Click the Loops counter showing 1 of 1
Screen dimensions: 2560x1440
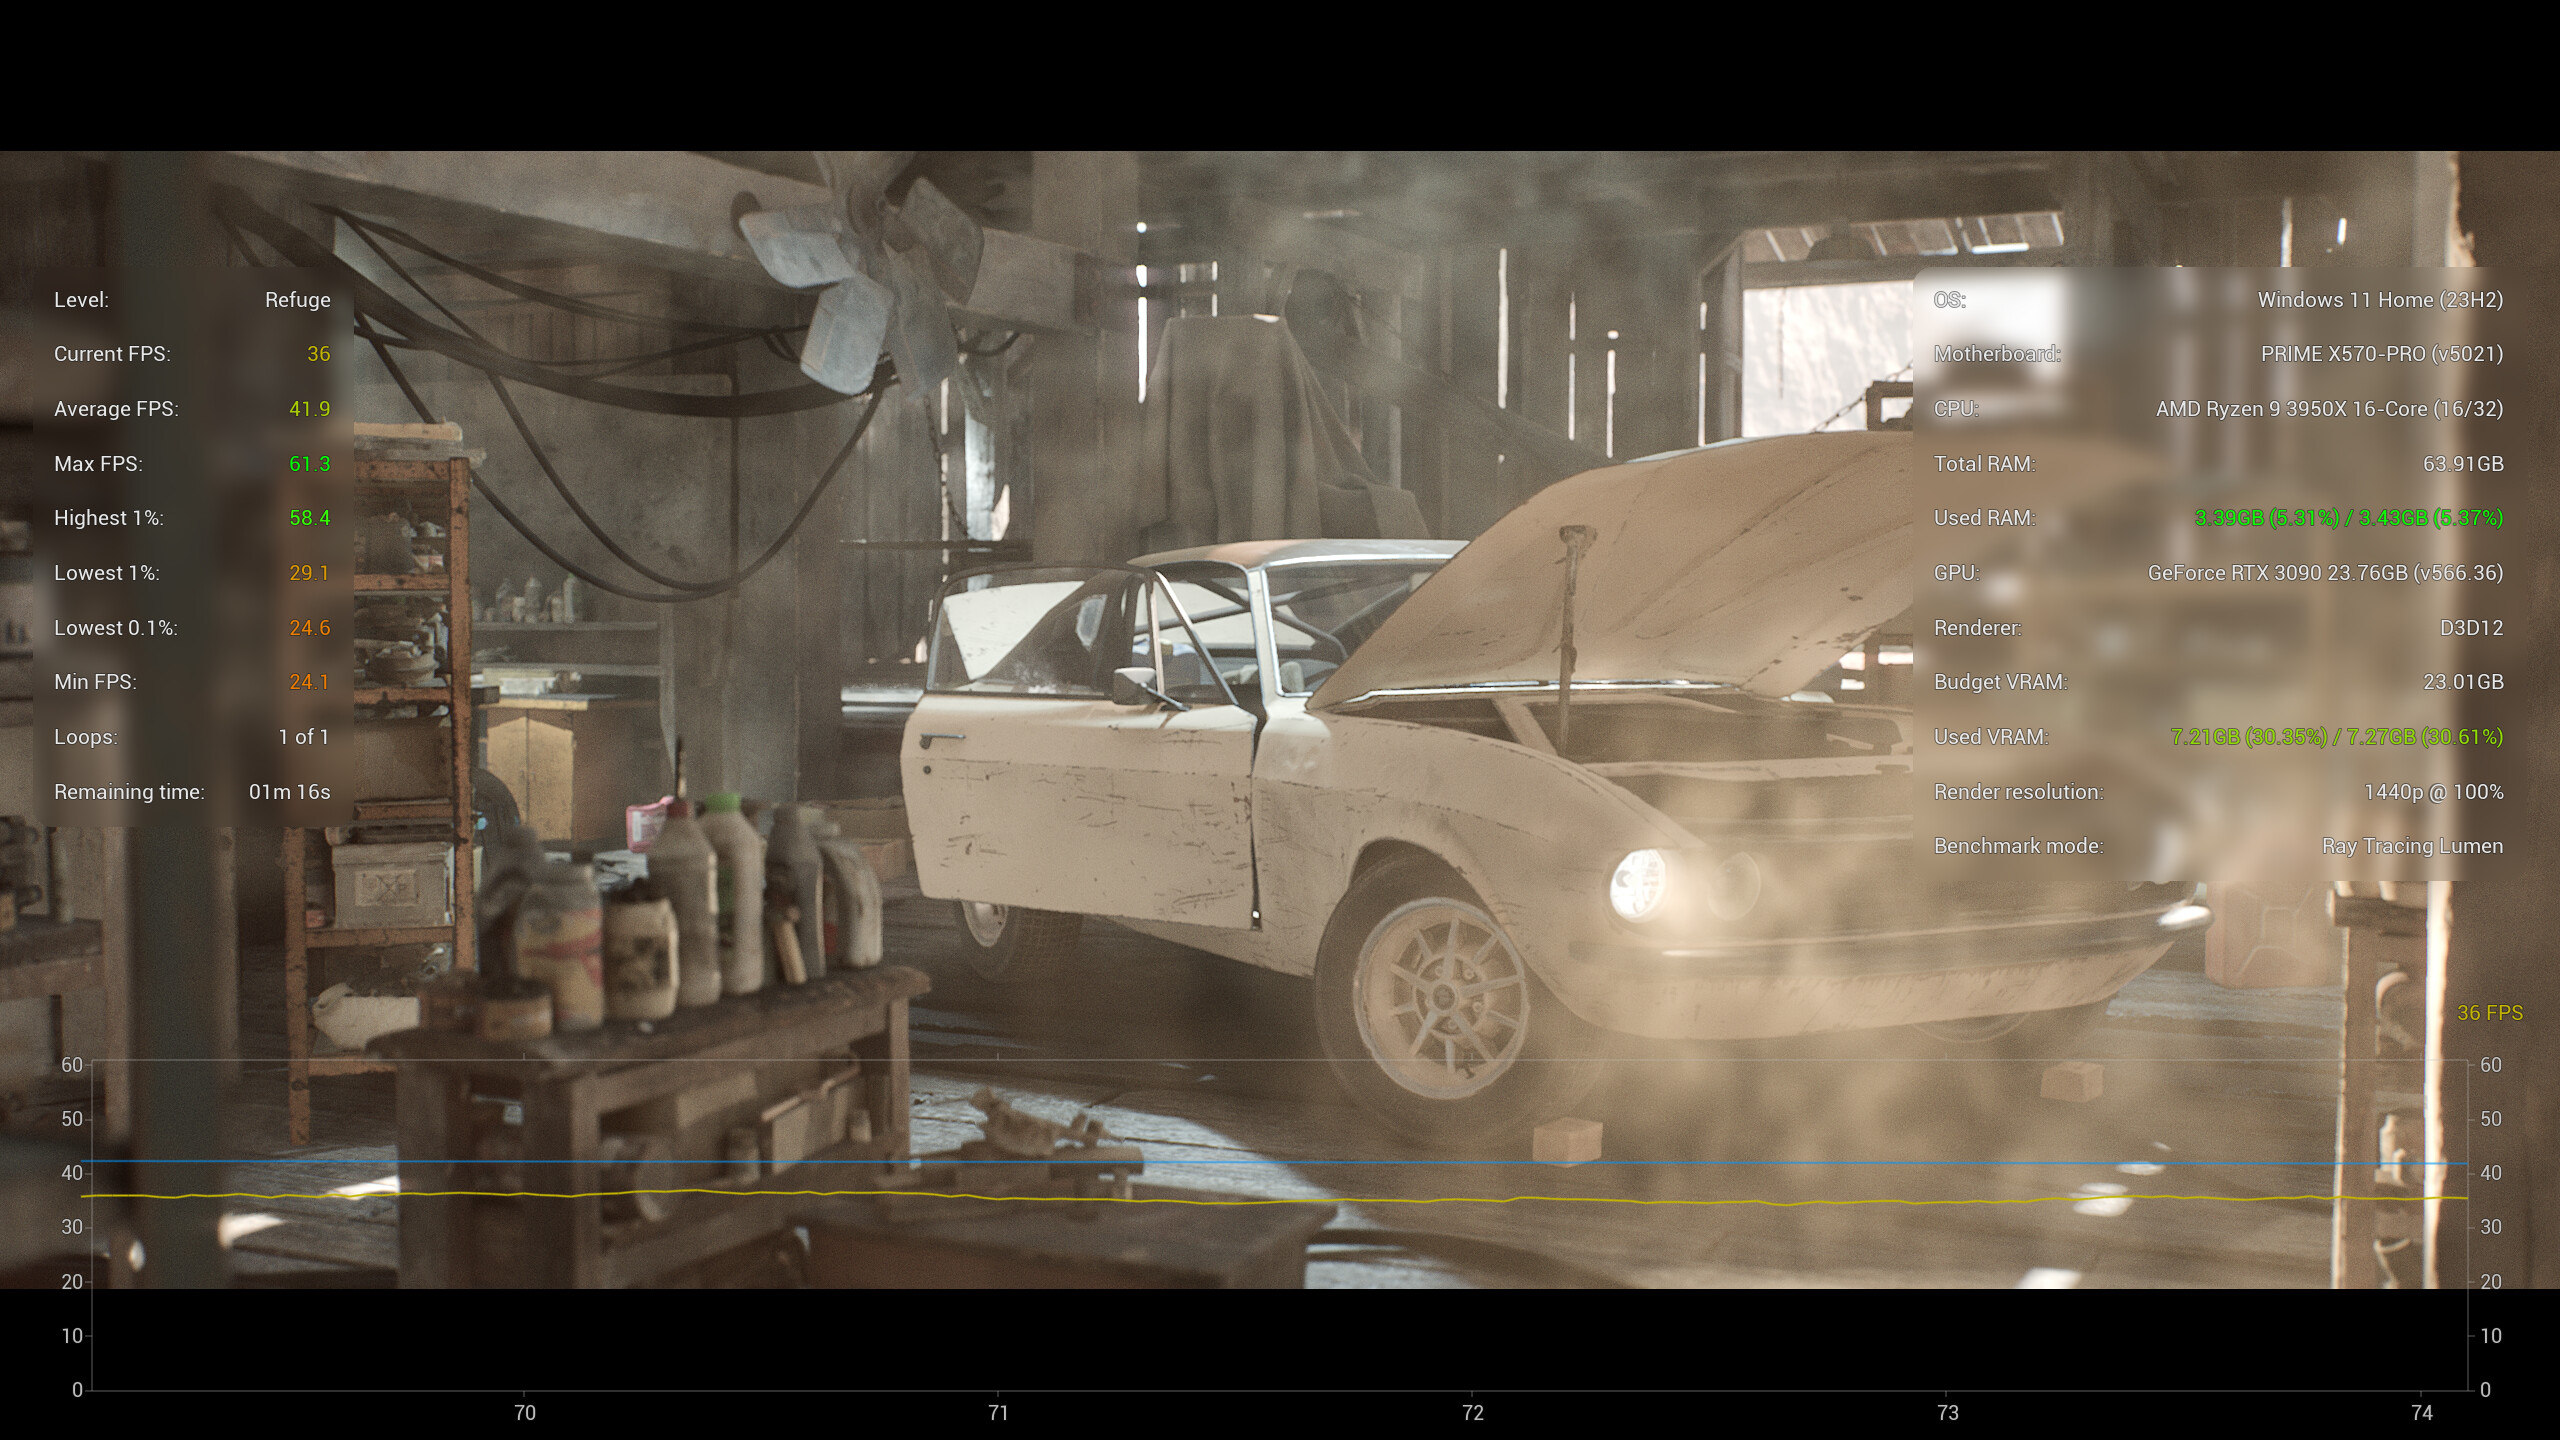(x=305, y=736)
